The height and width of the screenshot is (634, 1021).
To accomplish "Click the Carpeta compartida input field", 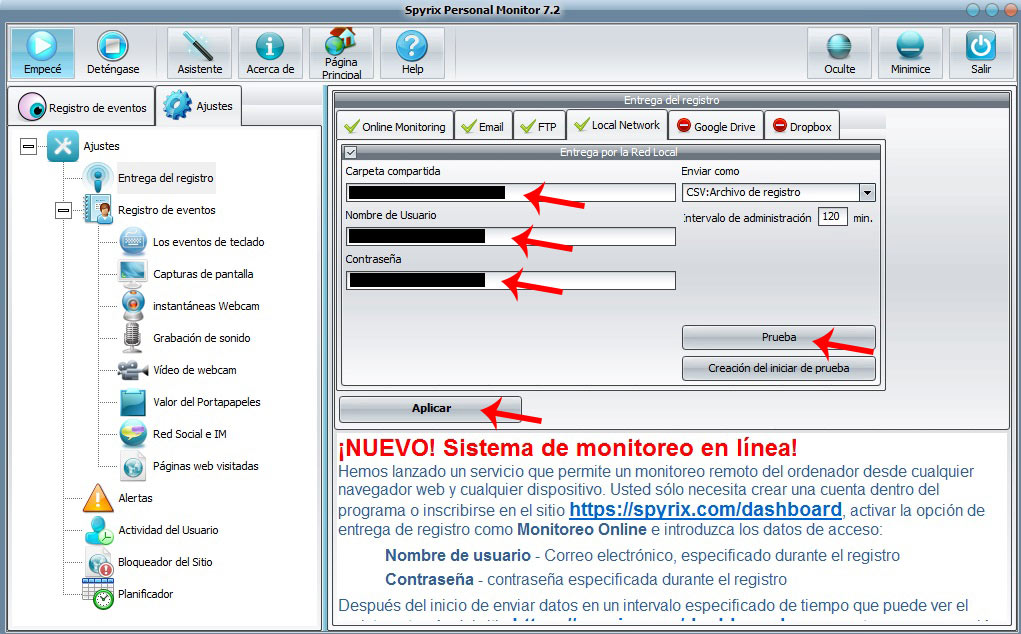I will pos(510,192).
